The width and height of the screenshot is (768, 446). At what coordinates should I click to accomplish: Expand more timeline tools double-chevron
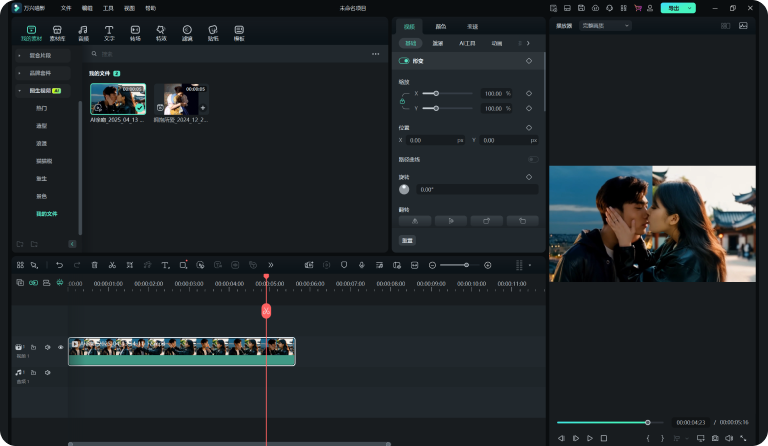(x=270, y=265)
